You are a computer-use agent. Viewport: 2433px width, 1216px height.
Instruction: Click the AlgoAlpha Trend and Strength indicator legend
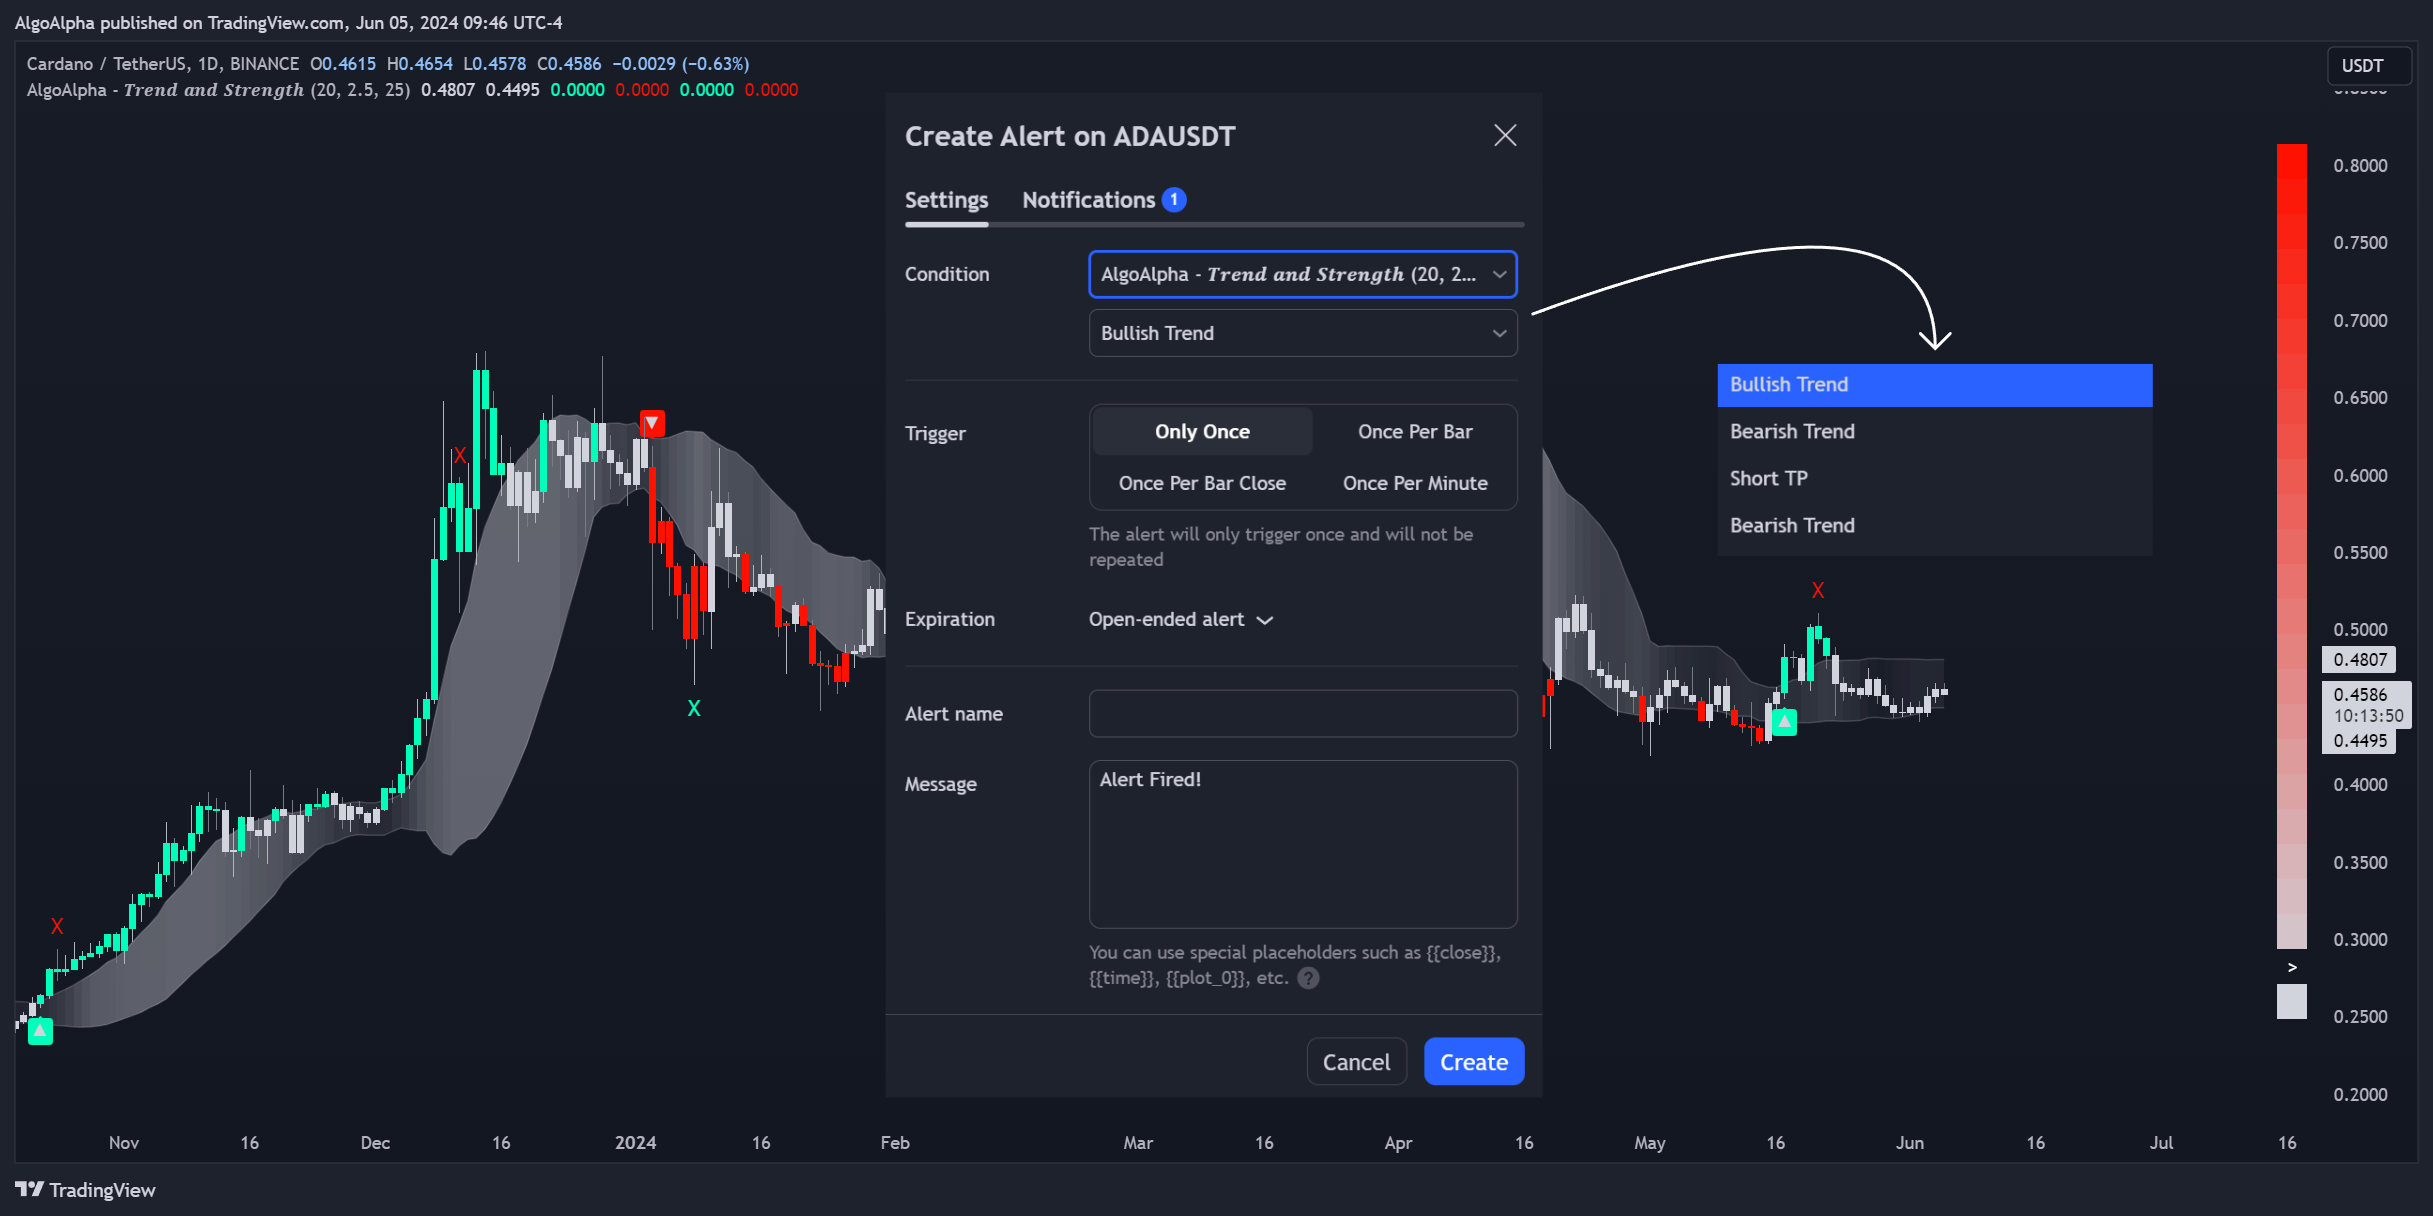pos(218,89)
